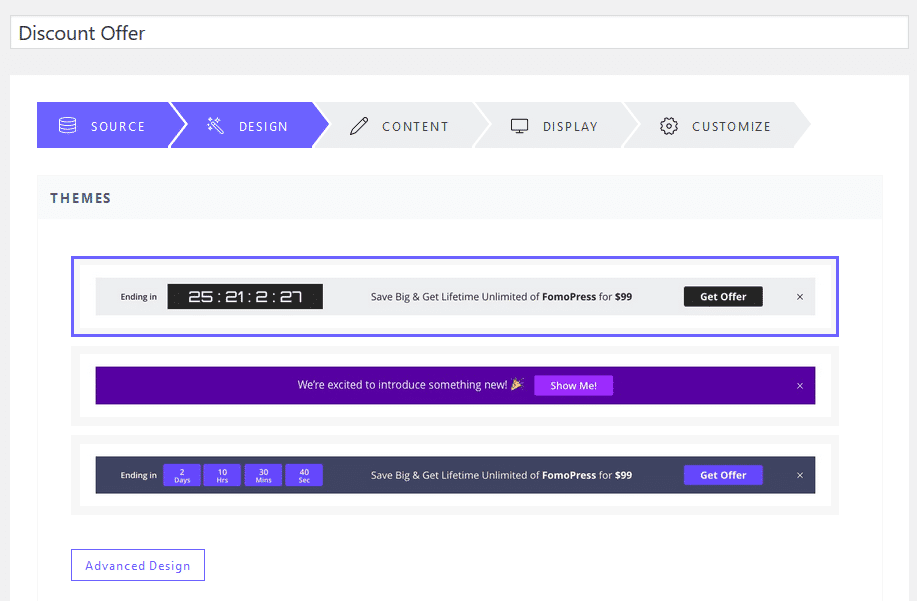Click the black Get Offer button
Image resolution: width=917 pixels, height=601 pixels.
coord(723,296)
